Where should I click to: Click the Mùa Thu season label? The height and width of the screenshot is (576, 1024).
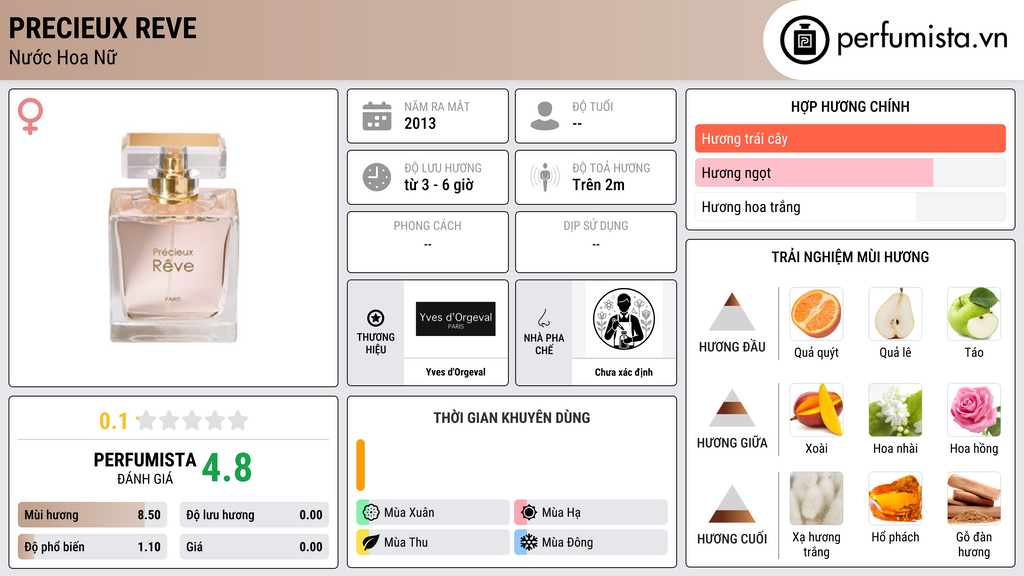pyautogui.click(x=406, y=542)
